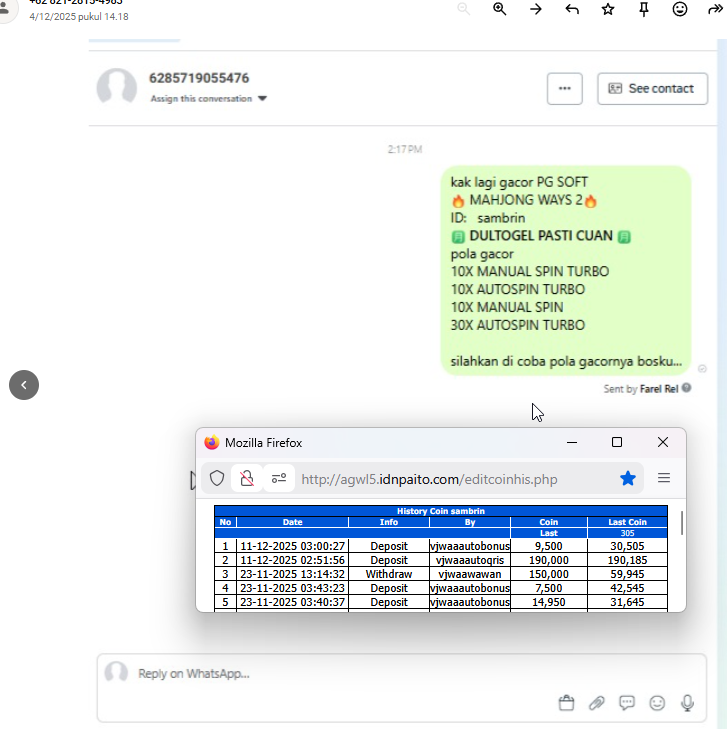The height and width of the screenshot is (729, 727).
Task: Click the right arrow next icon
Action: (535, 9)
